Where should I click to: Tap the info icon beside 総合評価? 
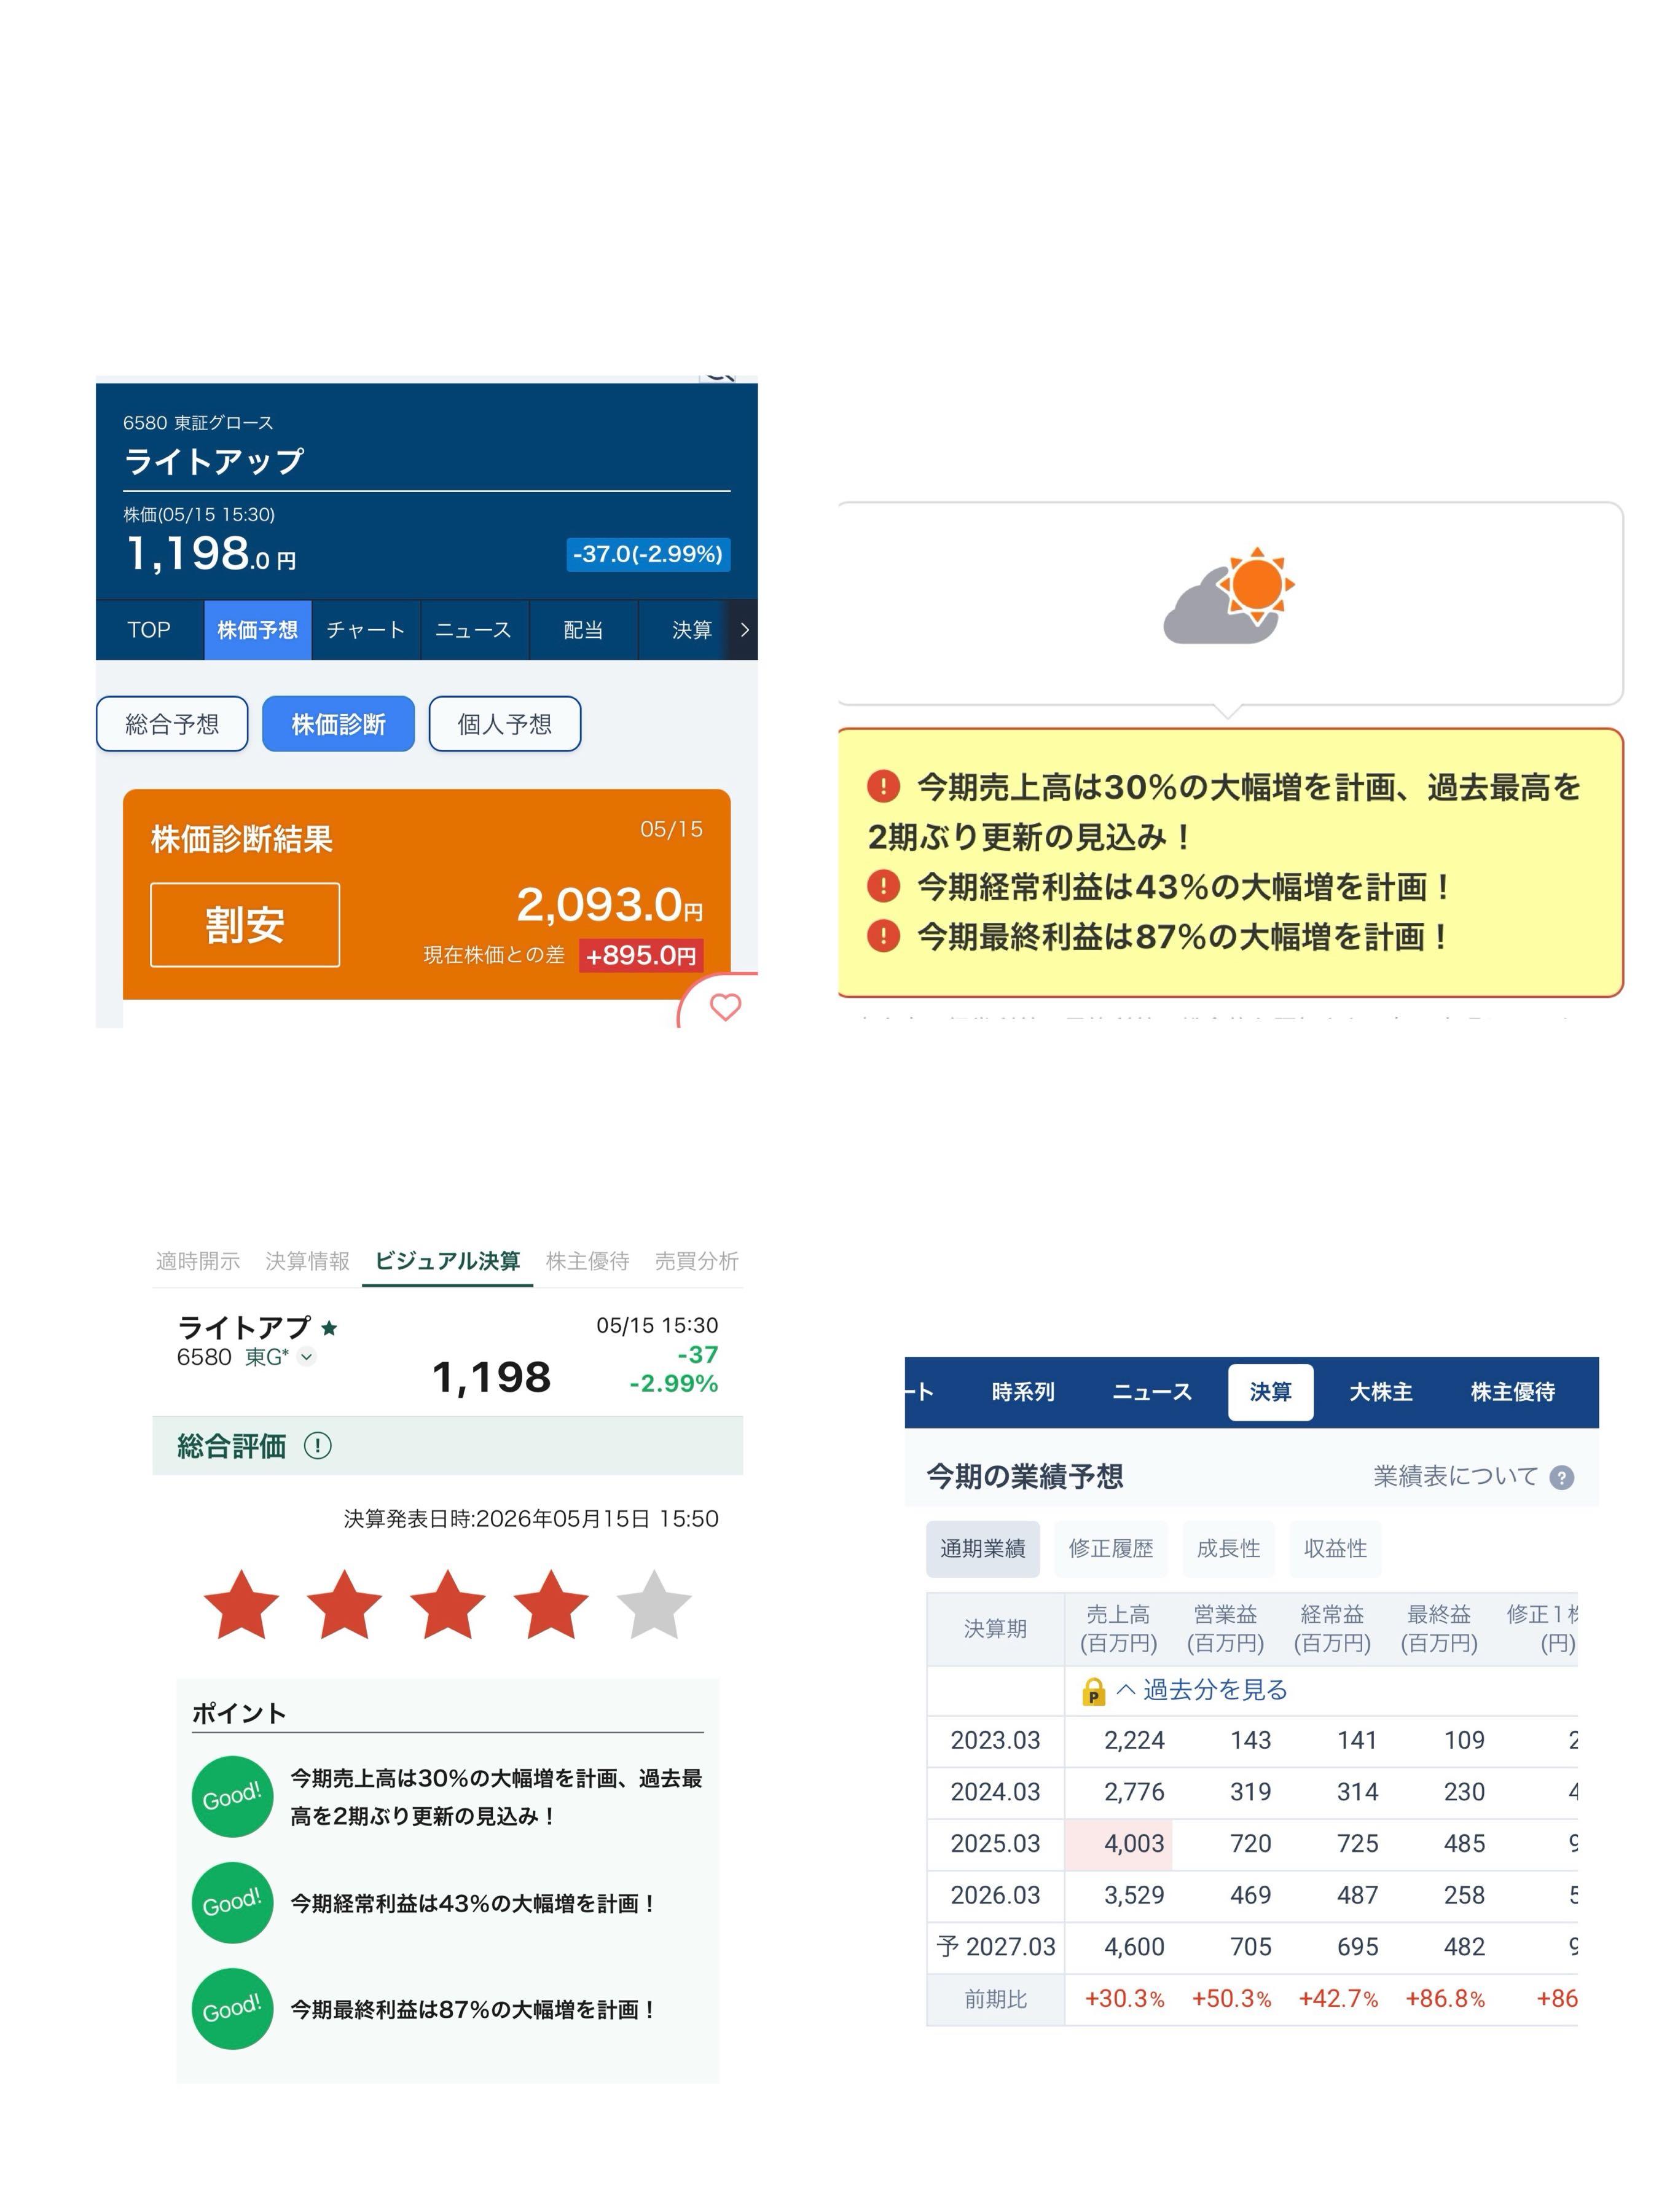point(318,1445)
